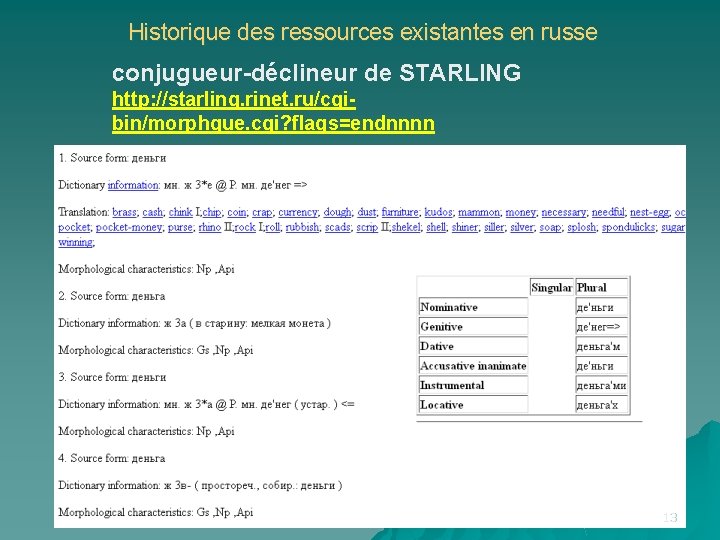The height and width of the screenshot is (540, 720).
Task: Click slide number 13
Action: tap(670, 518)
